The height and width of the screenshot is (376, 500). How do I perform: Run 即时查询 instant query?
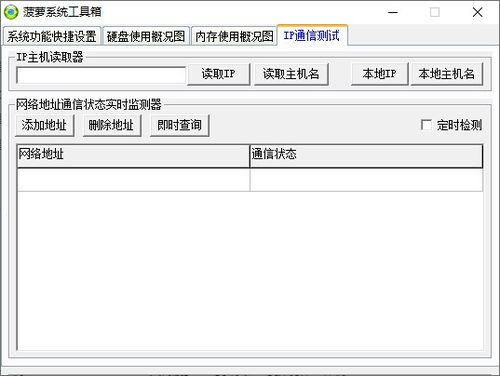tap(179, 125)
